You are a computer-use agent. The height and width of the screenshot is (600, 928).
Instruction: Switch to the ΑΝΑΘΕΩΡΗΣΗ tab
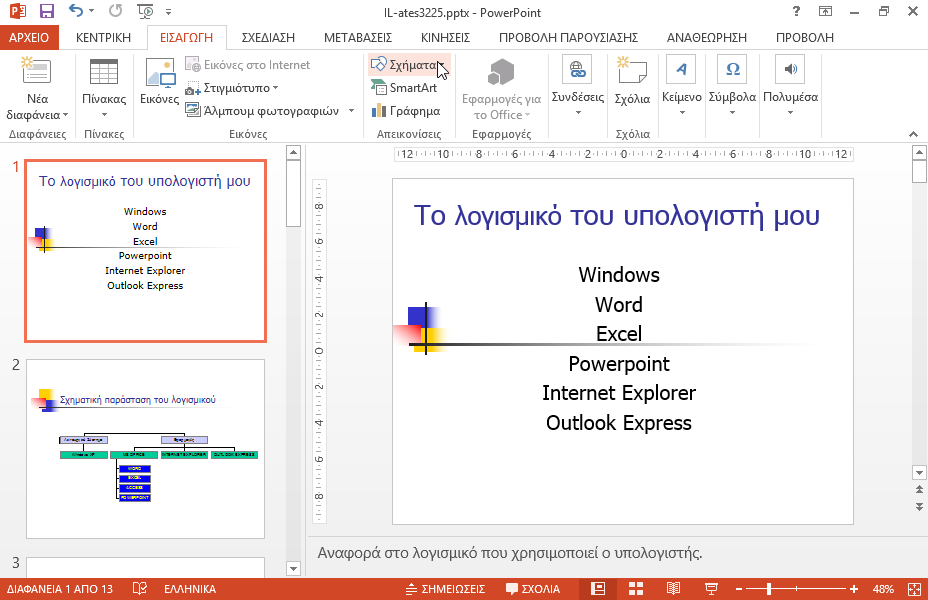tap(707, 38)
